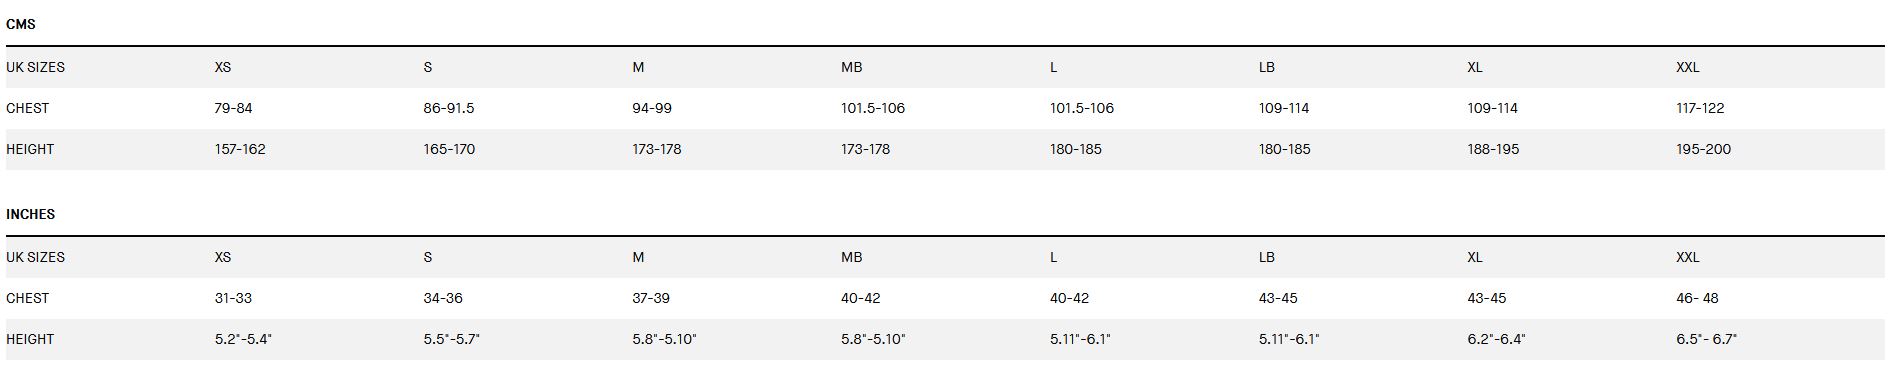1892x387 pixels.
Task: Click height value 5.5"-5.7" for size S
Action: [x=452, y=339]
